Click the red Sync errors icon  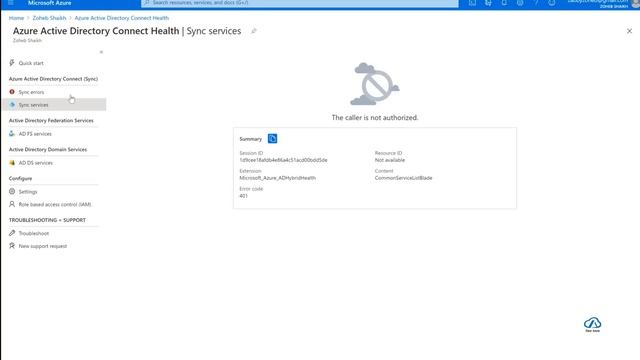tap(12, 92)
